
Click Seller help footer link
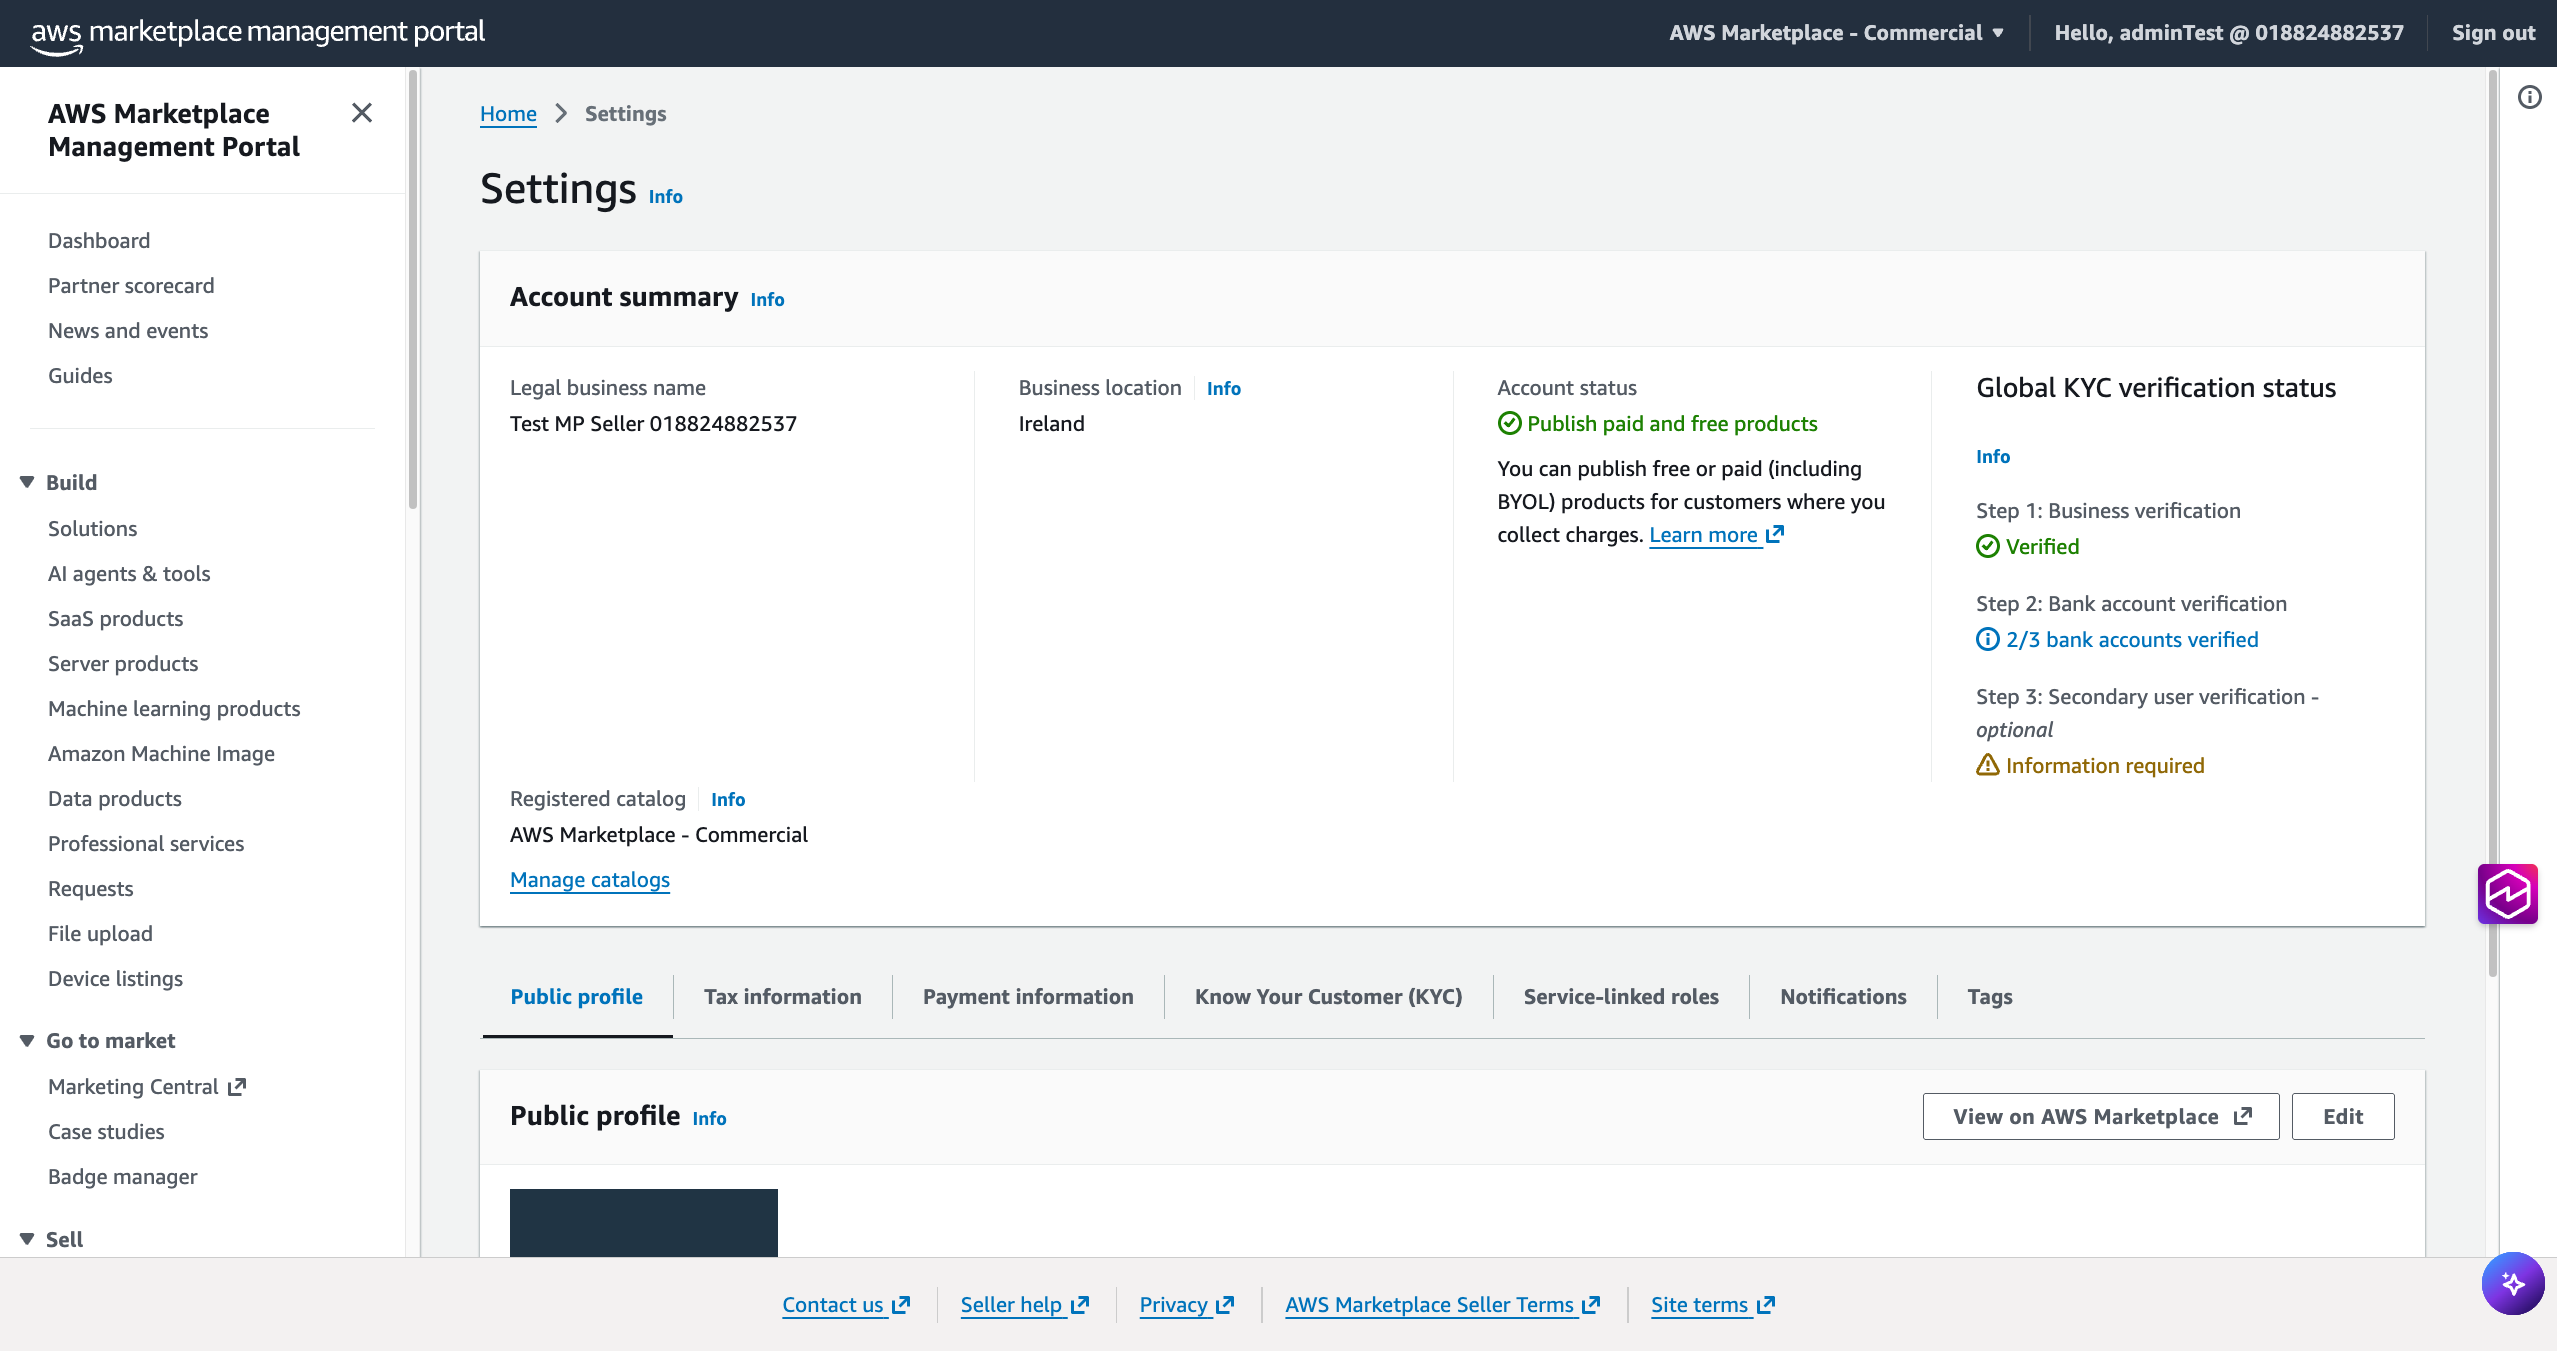1024,1304
